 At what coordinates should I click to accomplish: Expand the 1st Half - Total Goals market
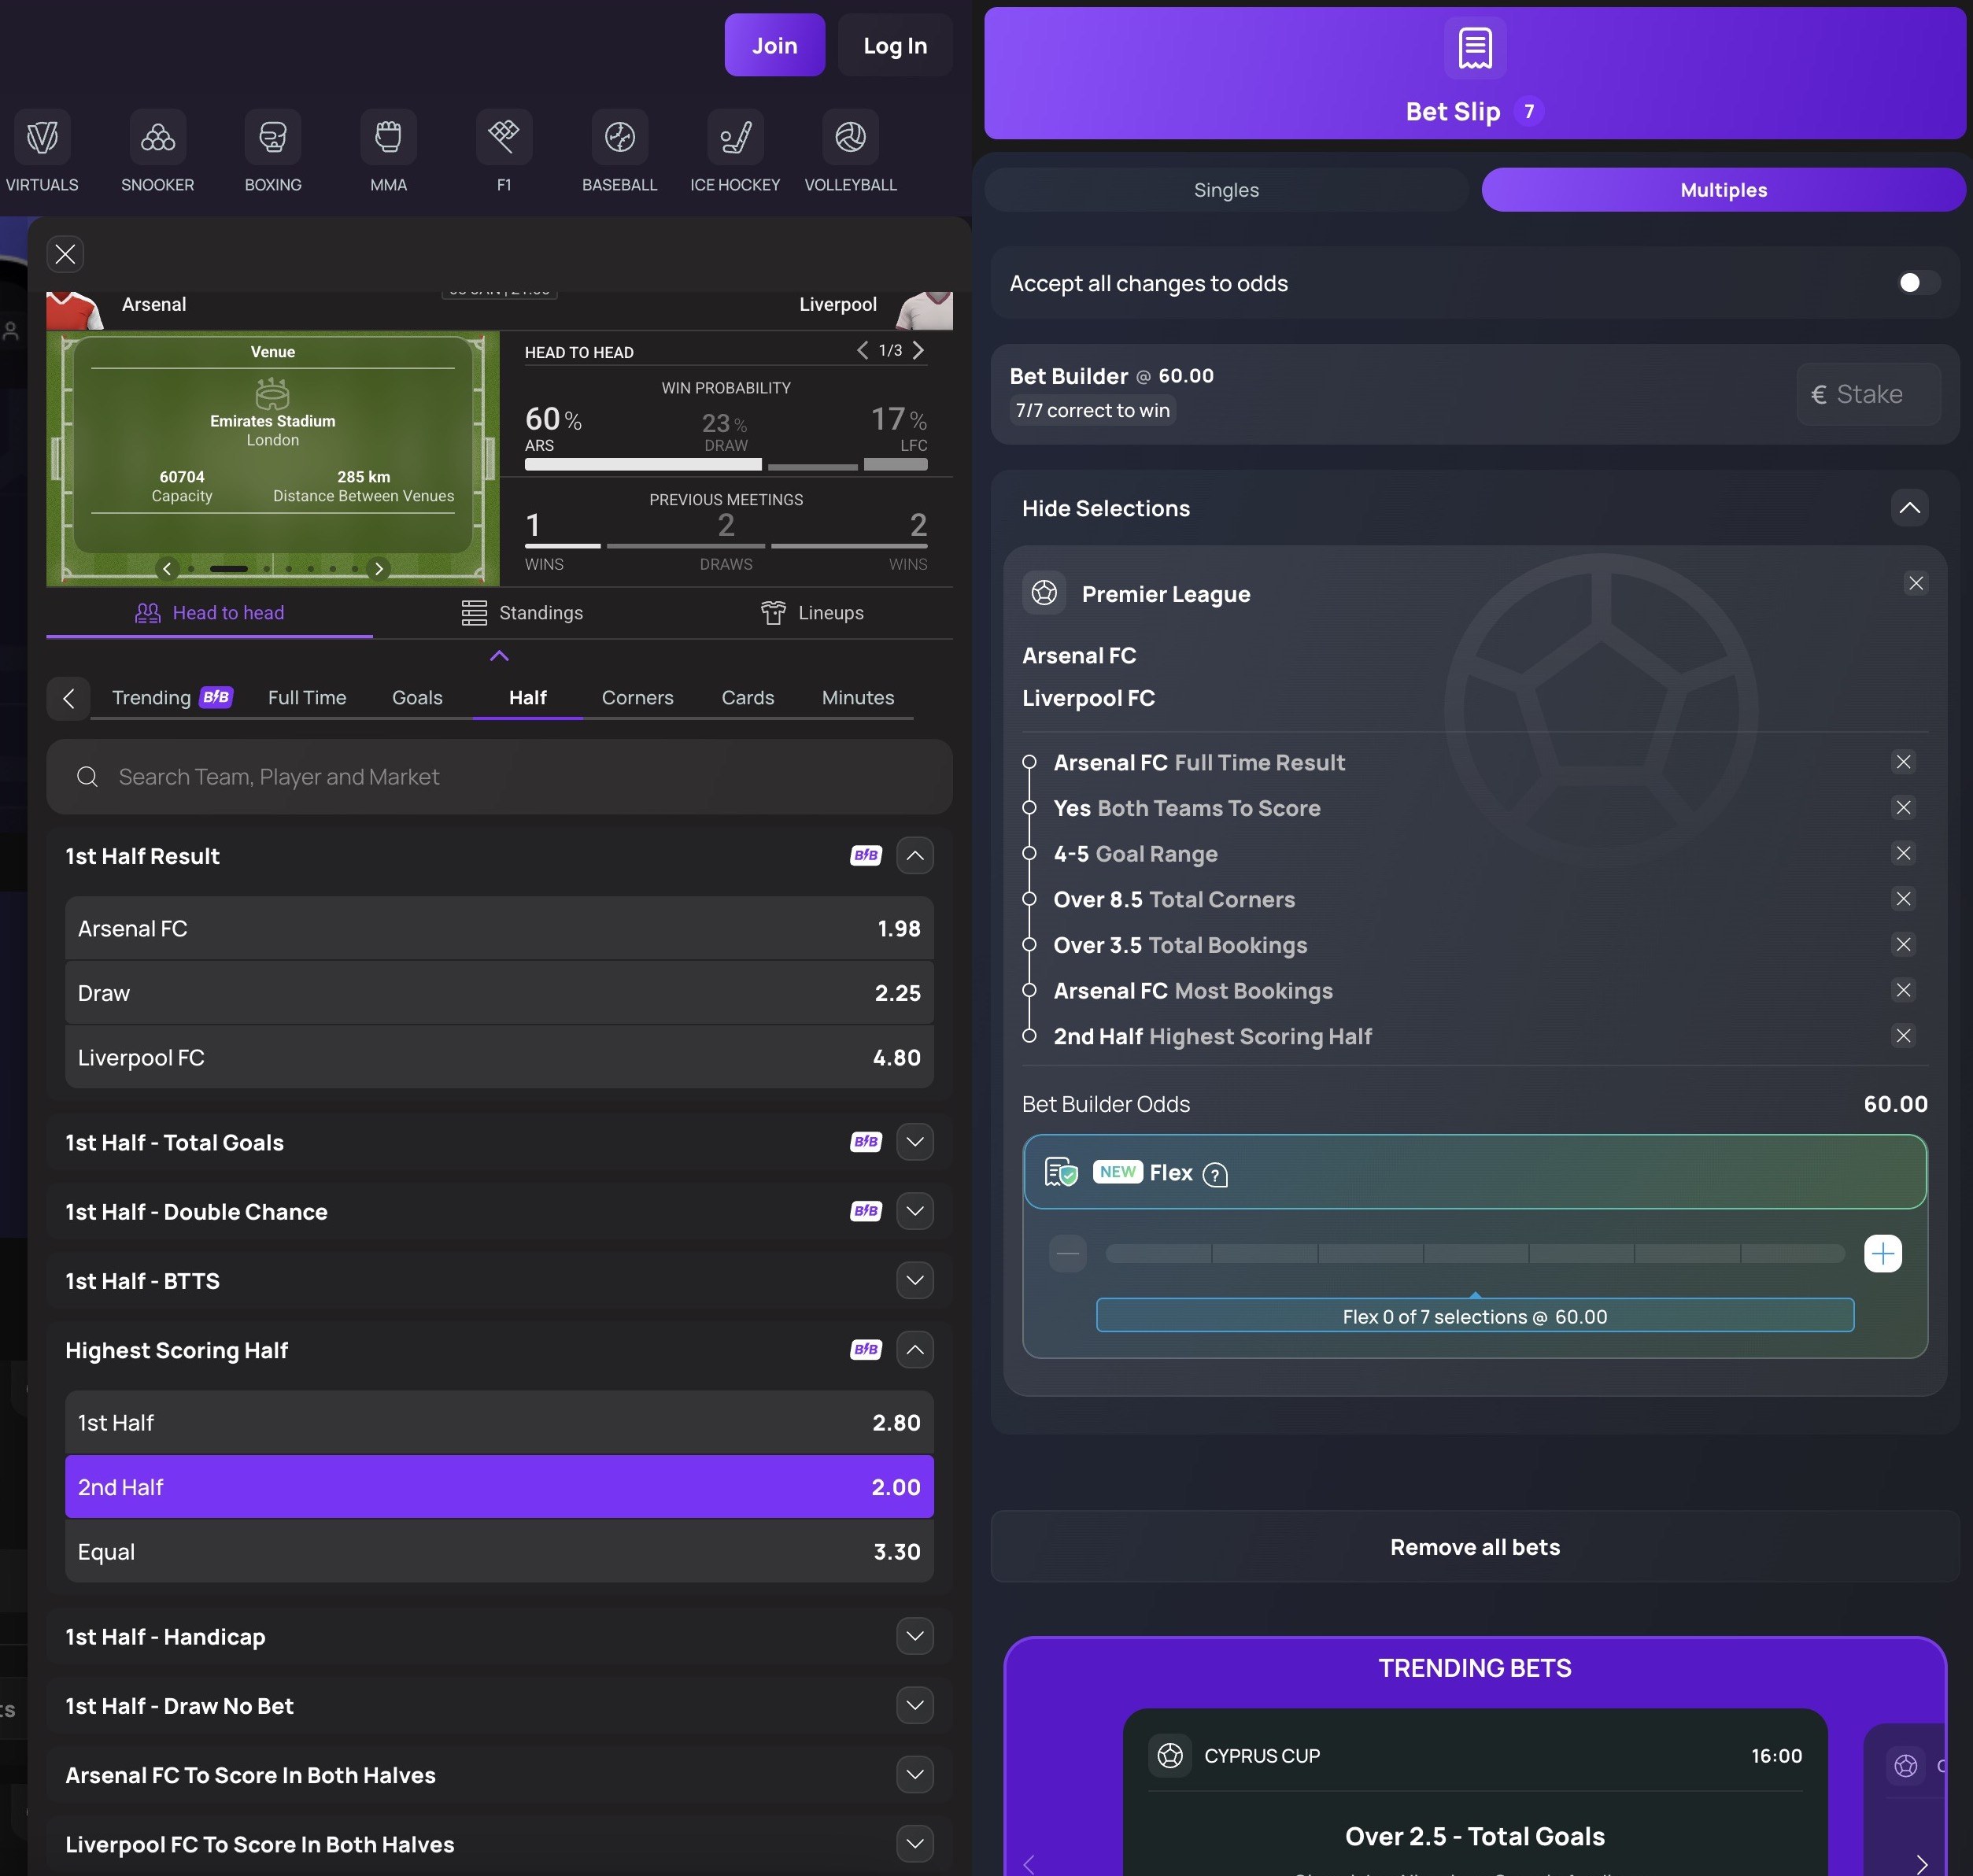point(914,1142)
